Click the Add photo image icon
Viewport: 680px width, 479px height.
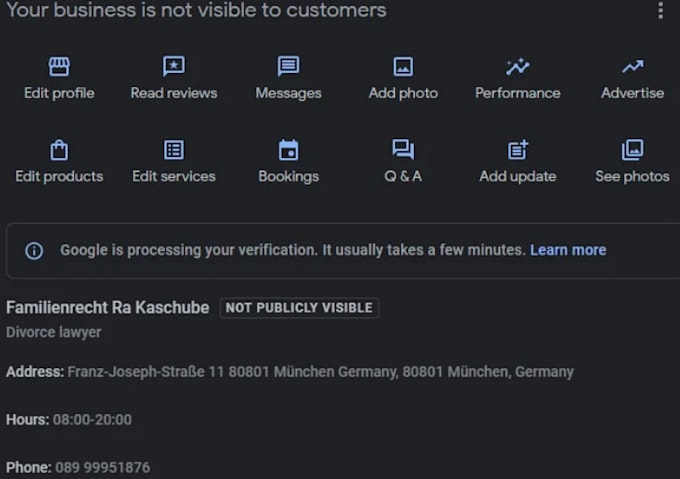tap(403, 67)
